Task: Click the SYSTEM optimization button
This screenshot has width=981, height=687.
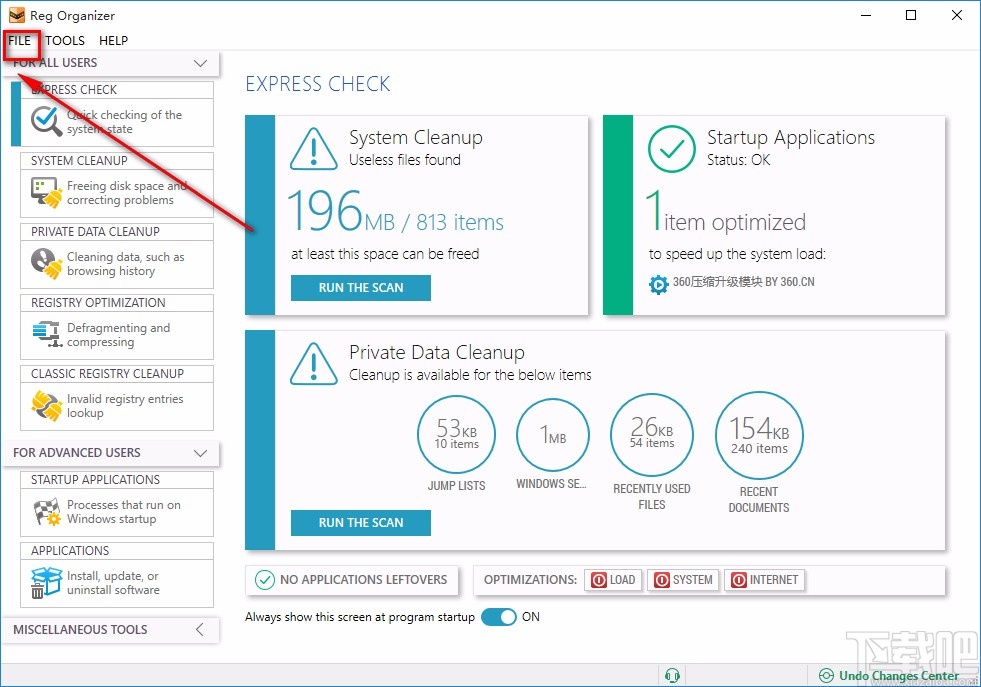Action: tap(684, 580)
